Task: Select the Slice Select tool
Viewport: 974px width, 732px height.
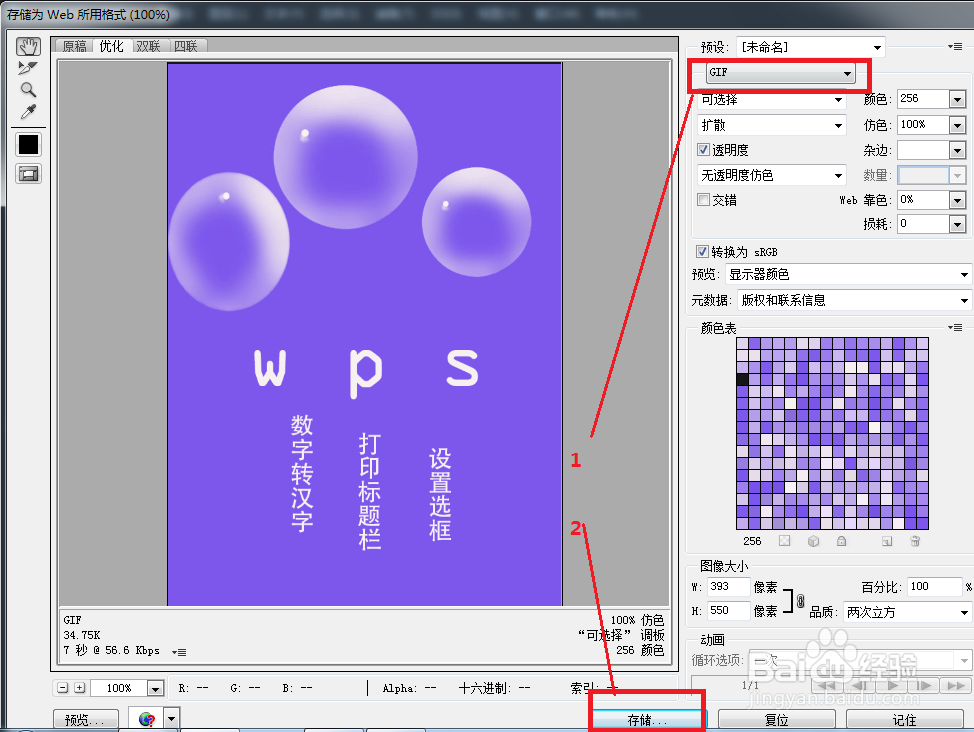Action: tap(28, 68)
